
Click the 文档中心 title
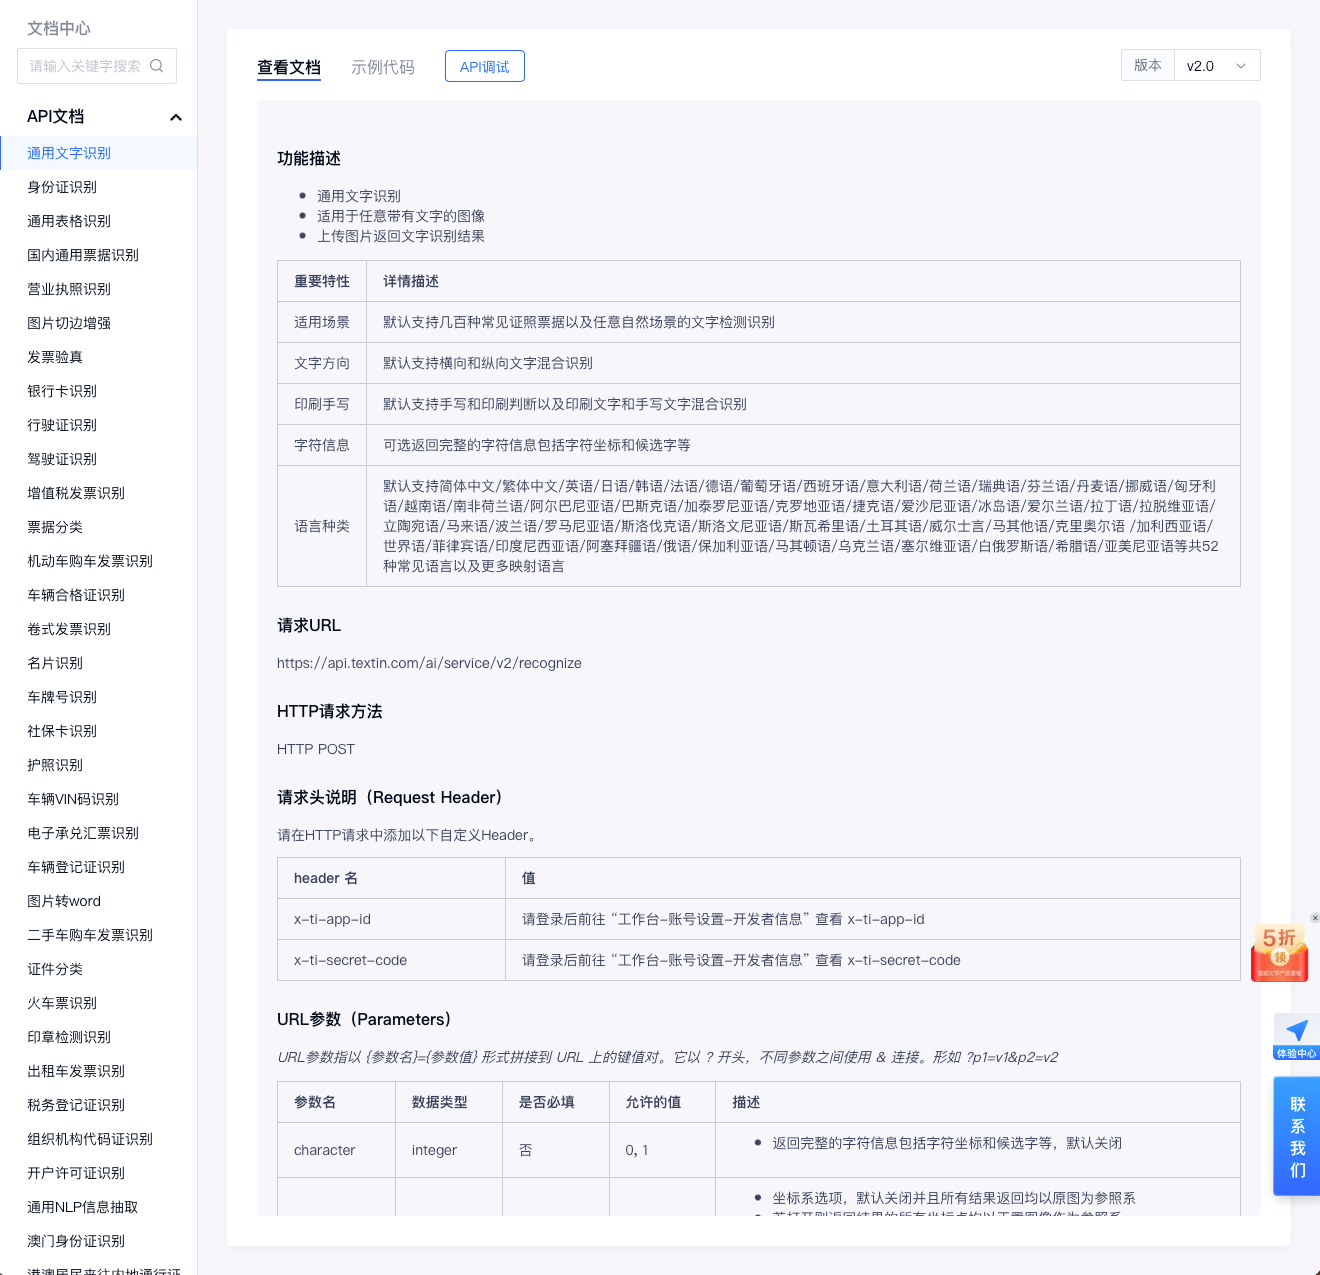(59, 28)
